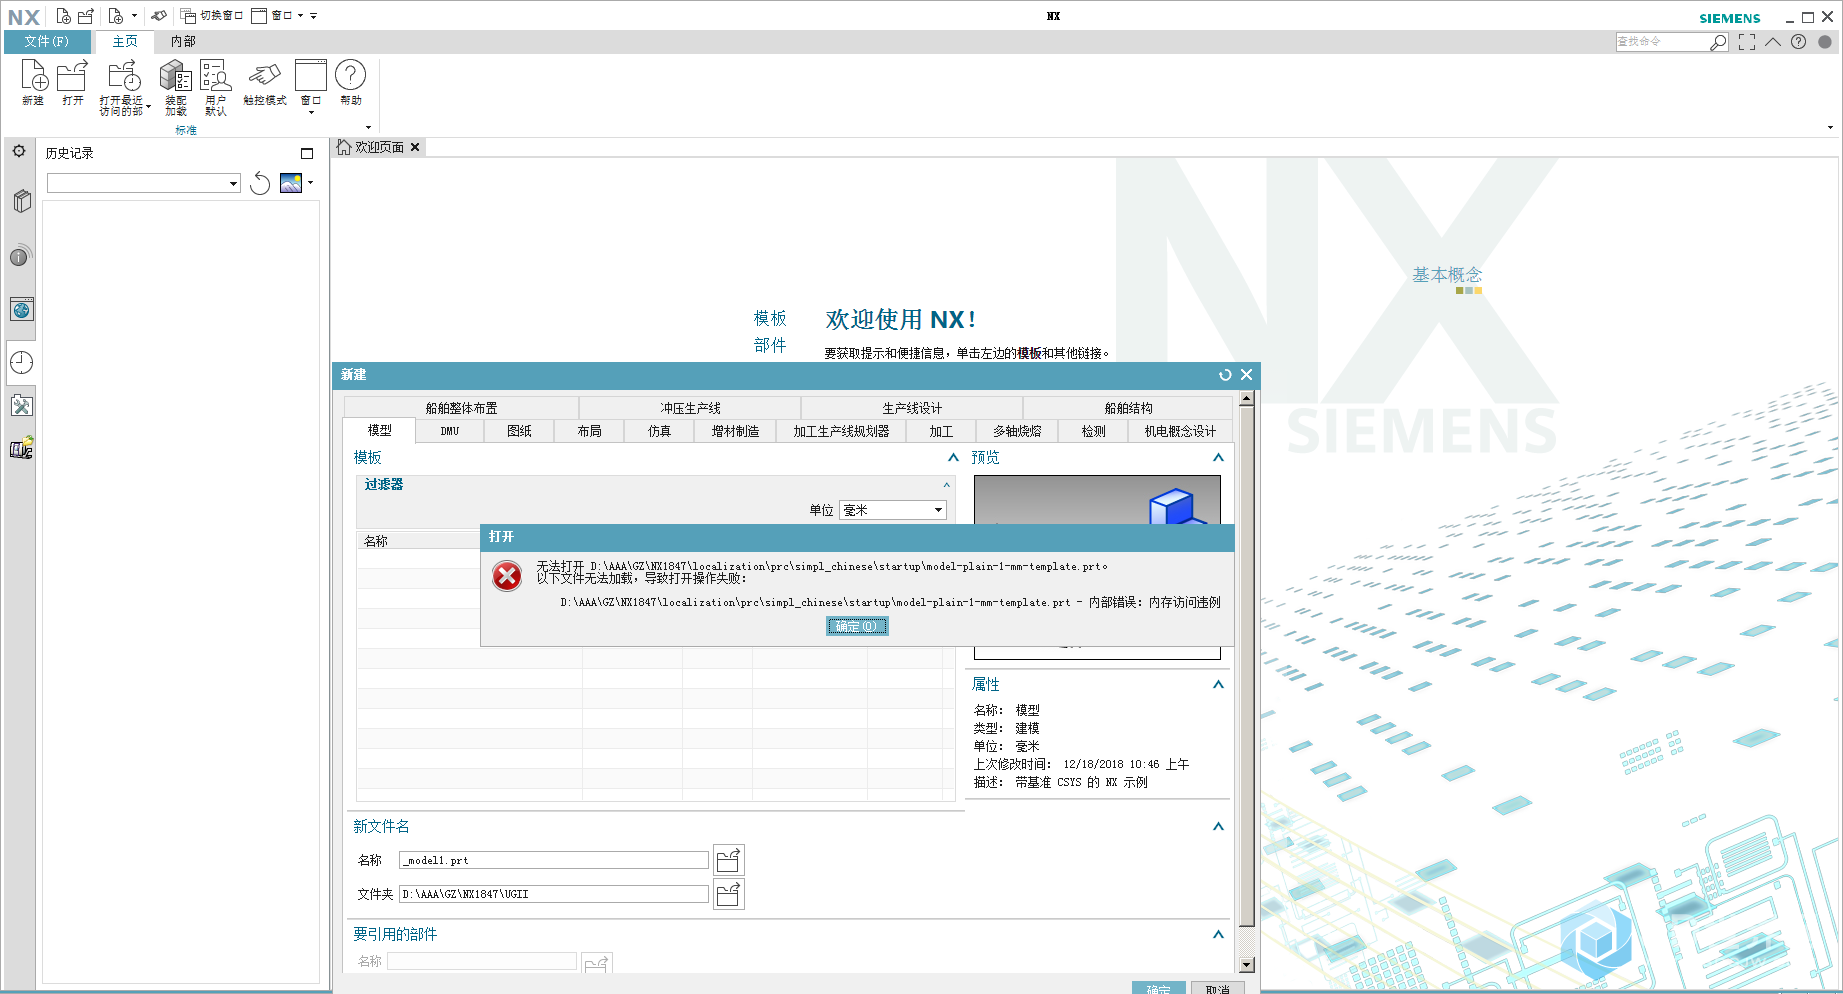Open the history clock sidebar tab
Viewport: 1843px width, 994px height.
point(22,363)
